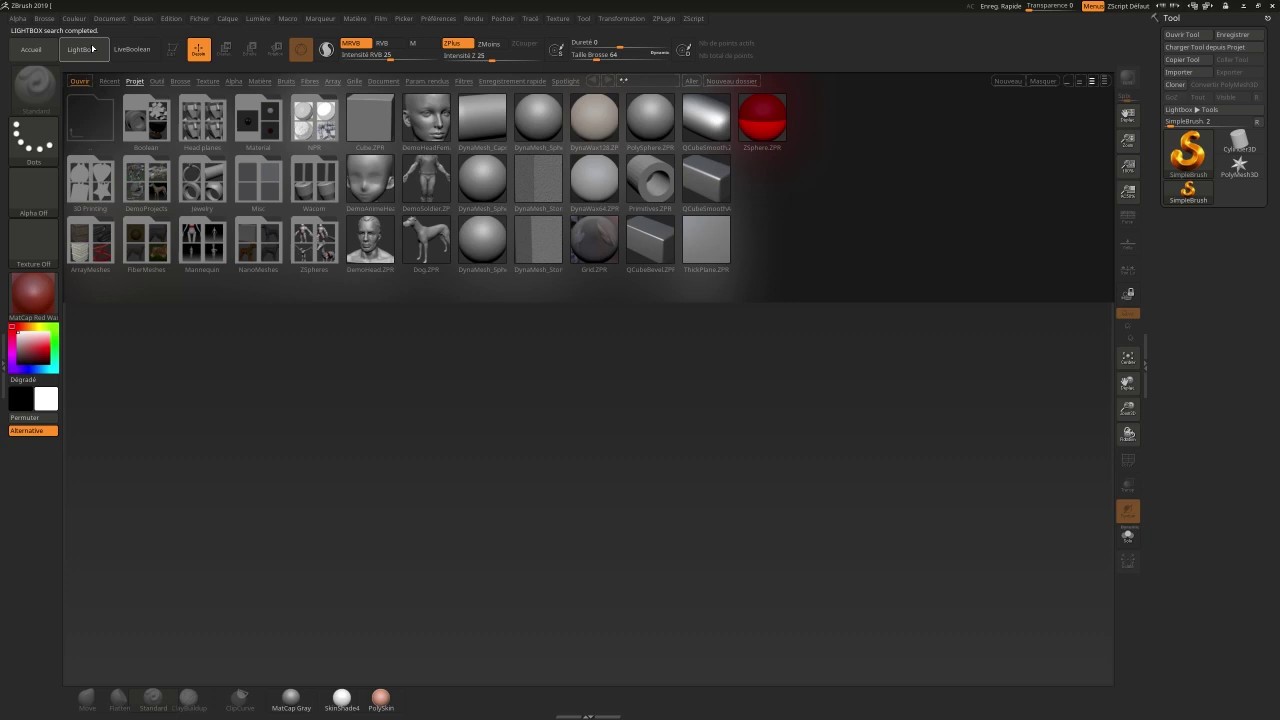
Task: Click the bottom shelf expand arrows
Action: tap(588, 716)
